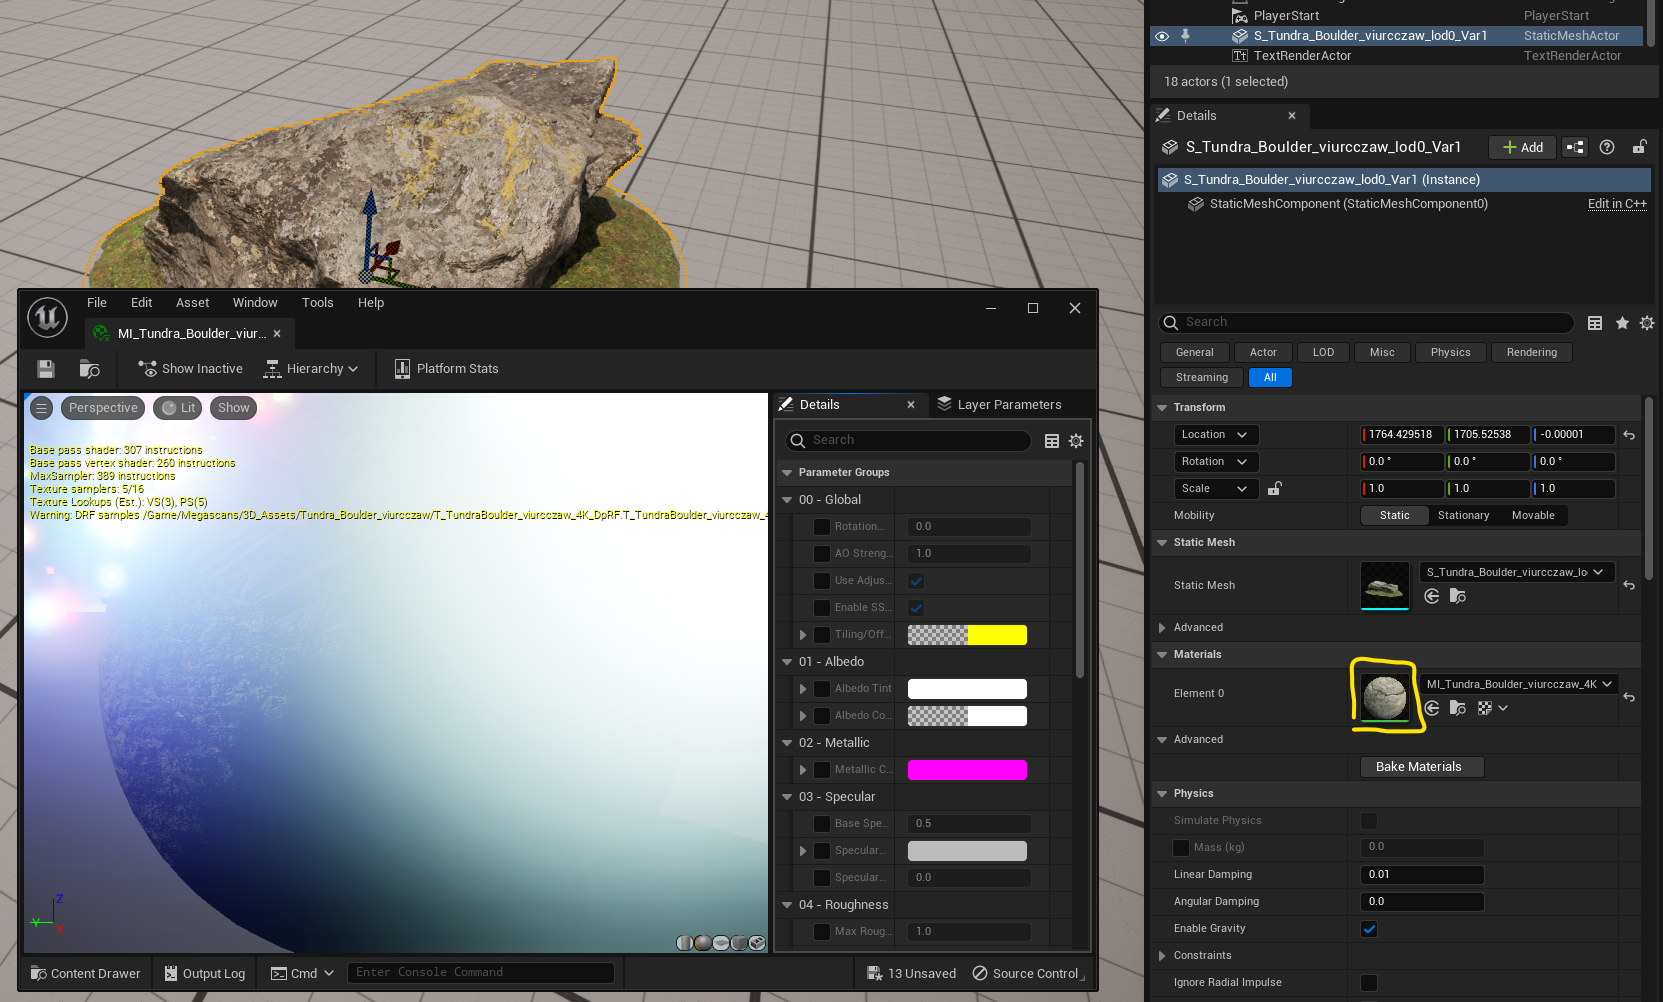
Task: Toggle visibility eye for S_Tundra_Boulder actor
Action: click(x=1162, y=36)
